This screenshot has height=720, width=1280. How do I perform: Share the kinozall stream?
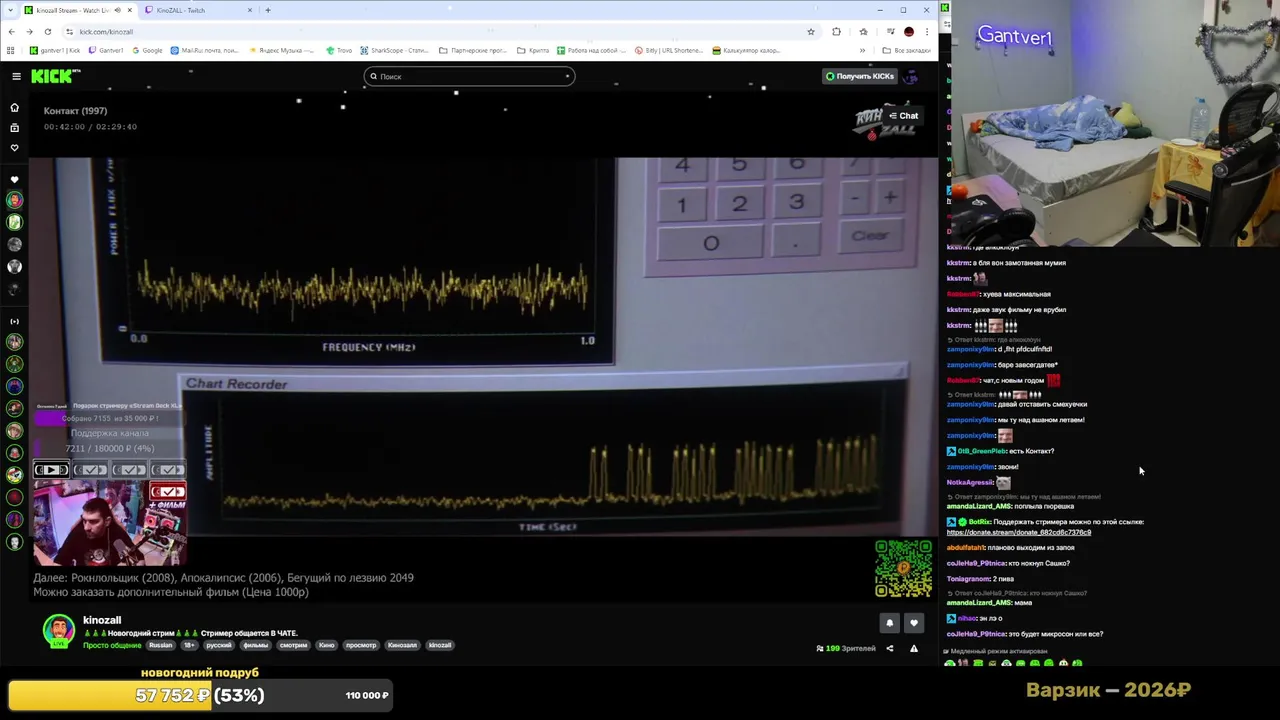[889, 648]
